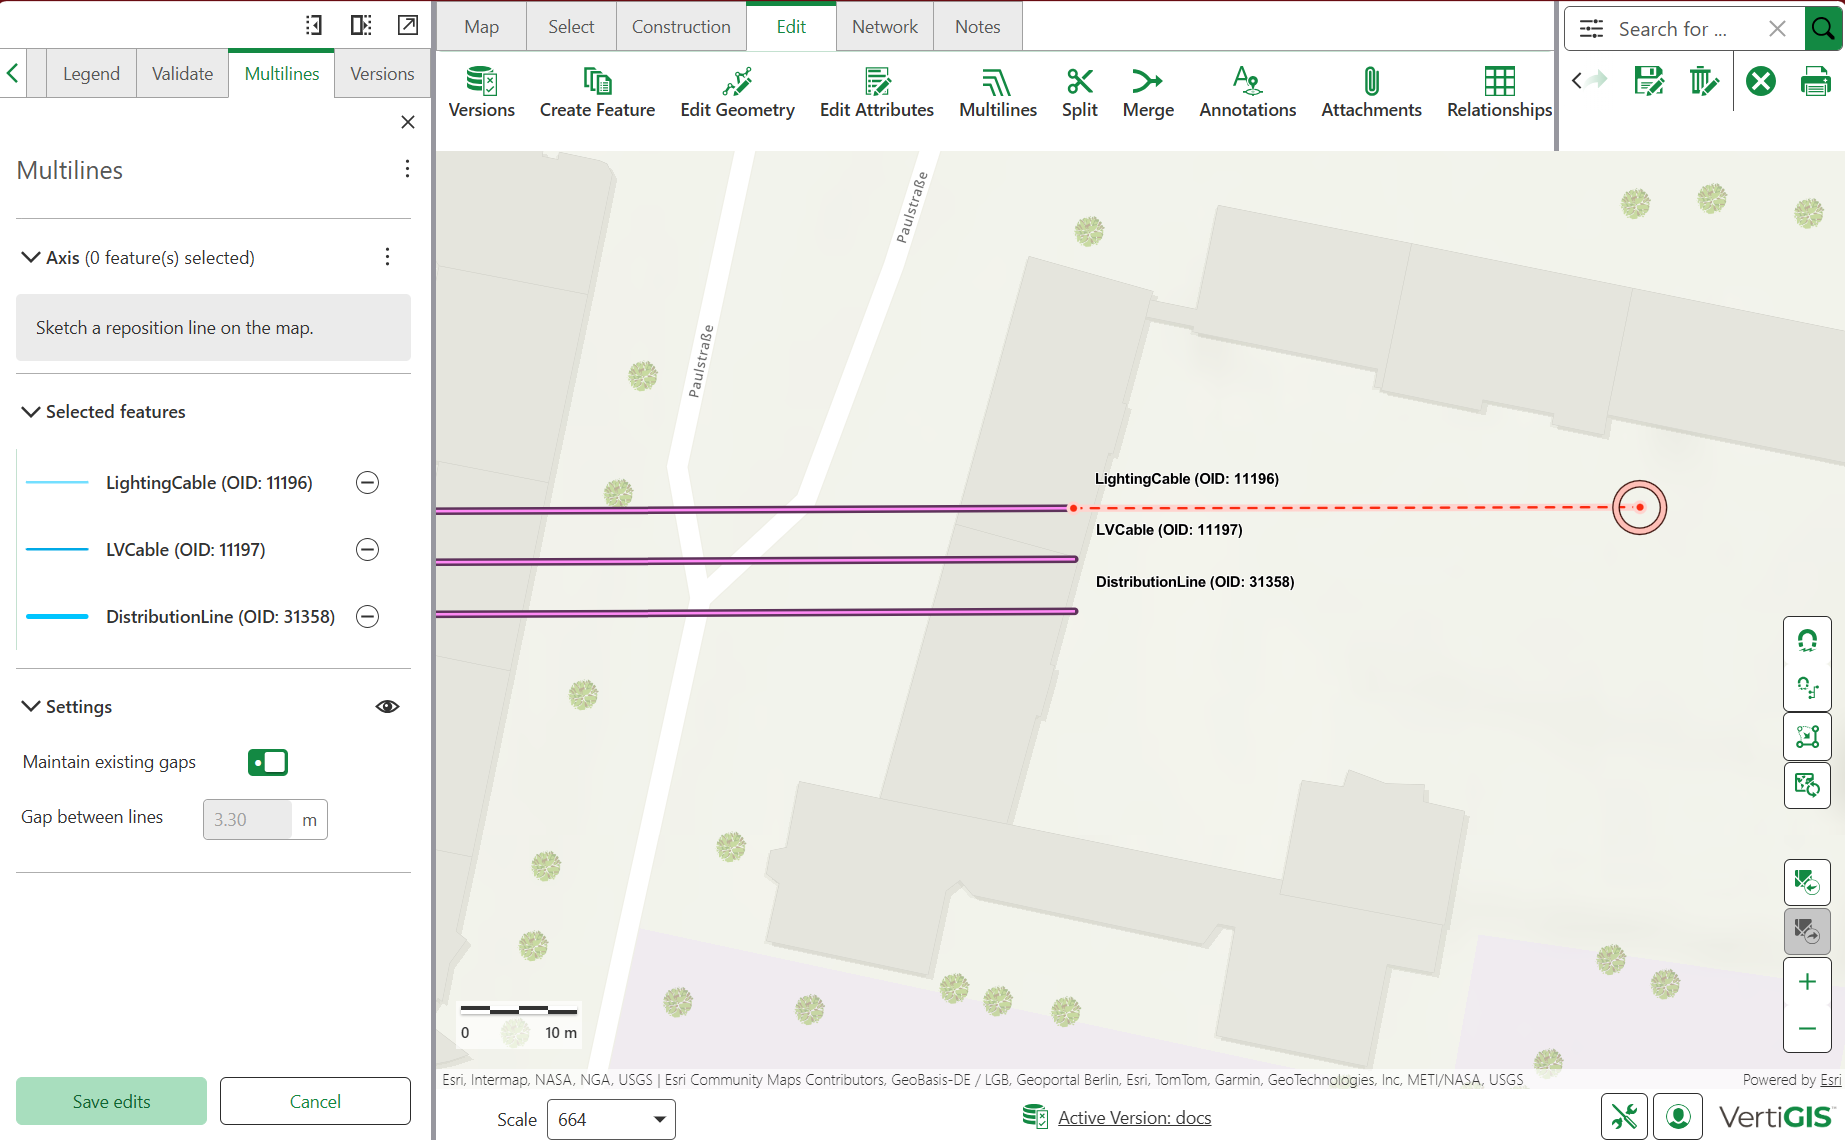Open the Scale dropdown
1845x1140 pixels.
[x=611, y=1119]
